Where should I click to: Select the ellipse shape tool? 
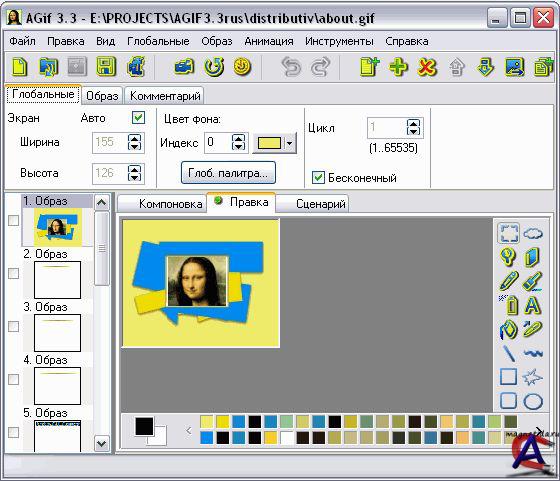533,401
